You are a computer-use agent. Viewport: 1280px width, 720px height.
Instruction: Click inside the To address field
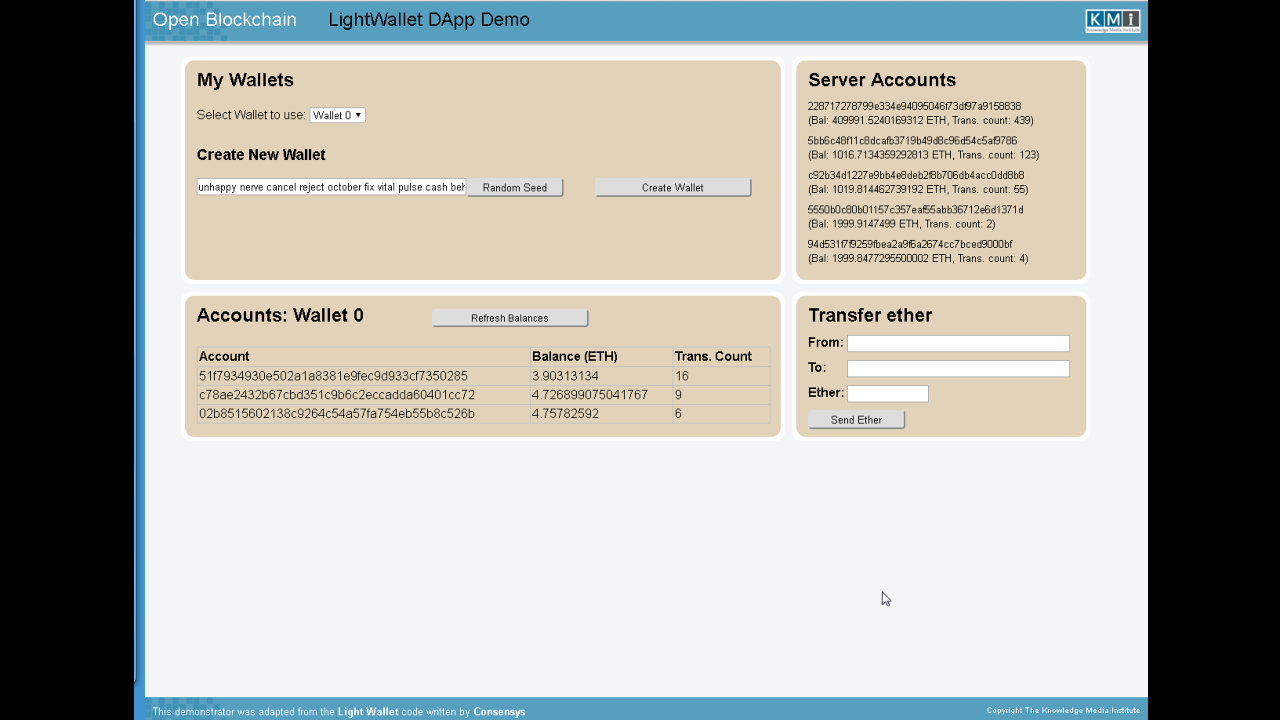pyautogui.click(x=958, y=368)
